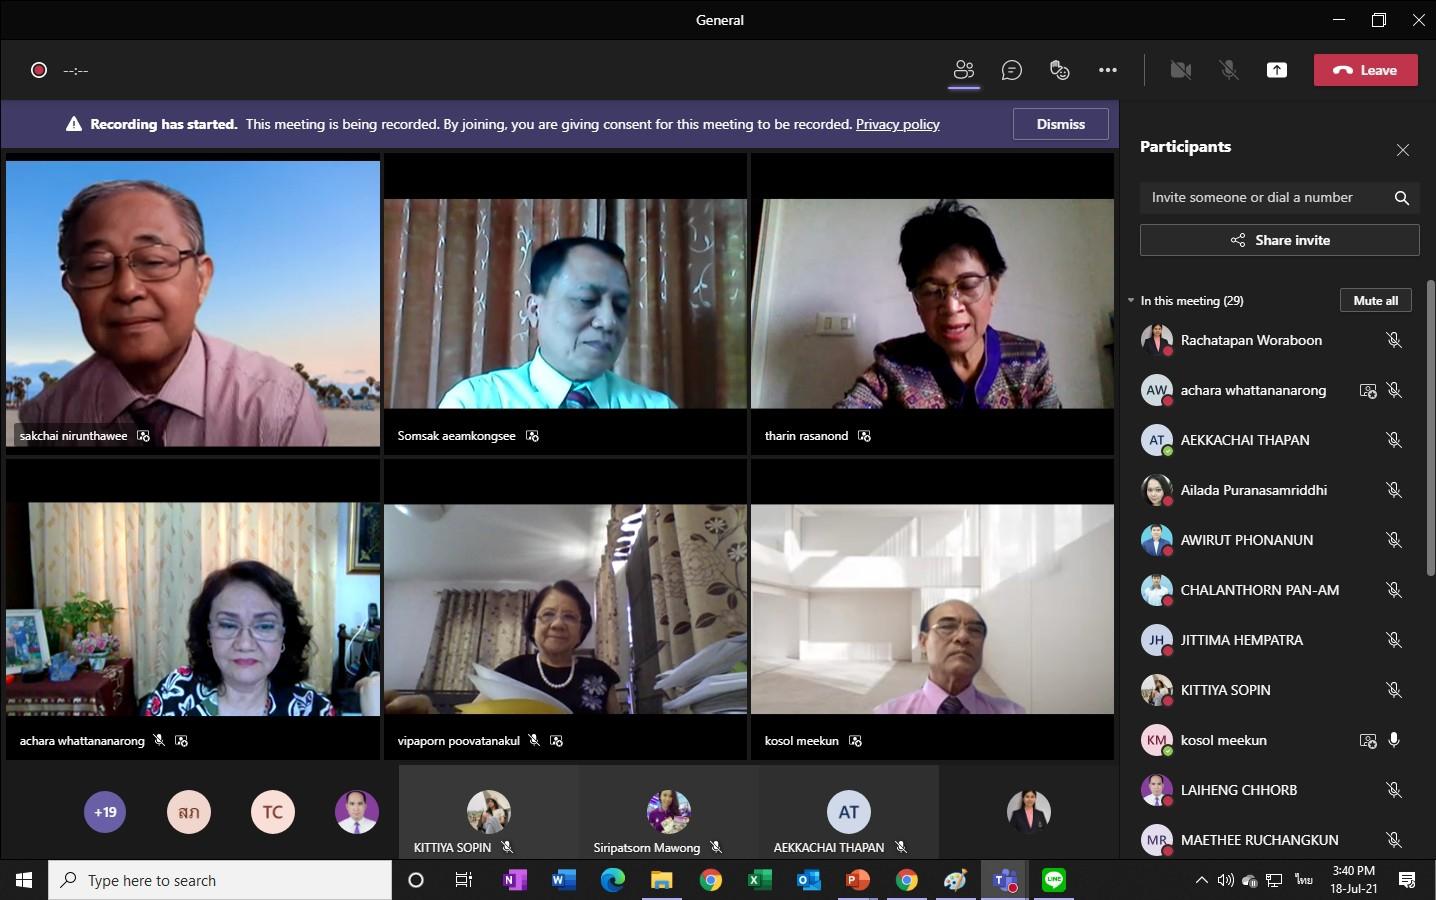Toggle the camera on
The width and height of the screenshot is (1436, 900).
click(x=1181, y=70)
